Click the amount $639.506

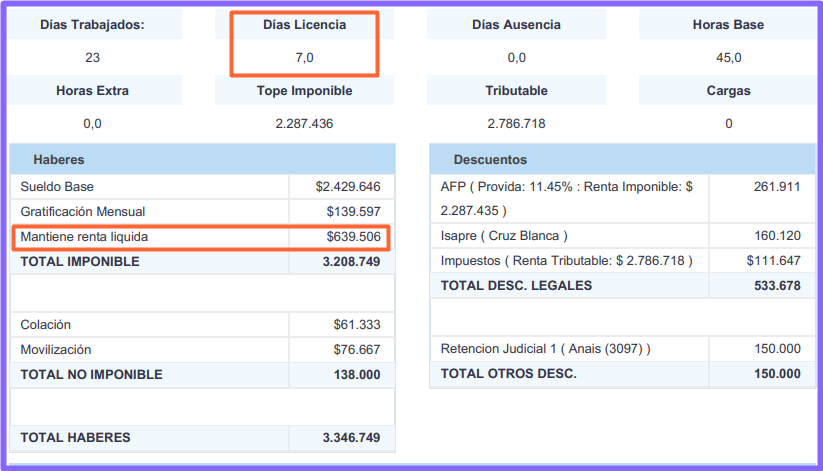tap(353, 237)
